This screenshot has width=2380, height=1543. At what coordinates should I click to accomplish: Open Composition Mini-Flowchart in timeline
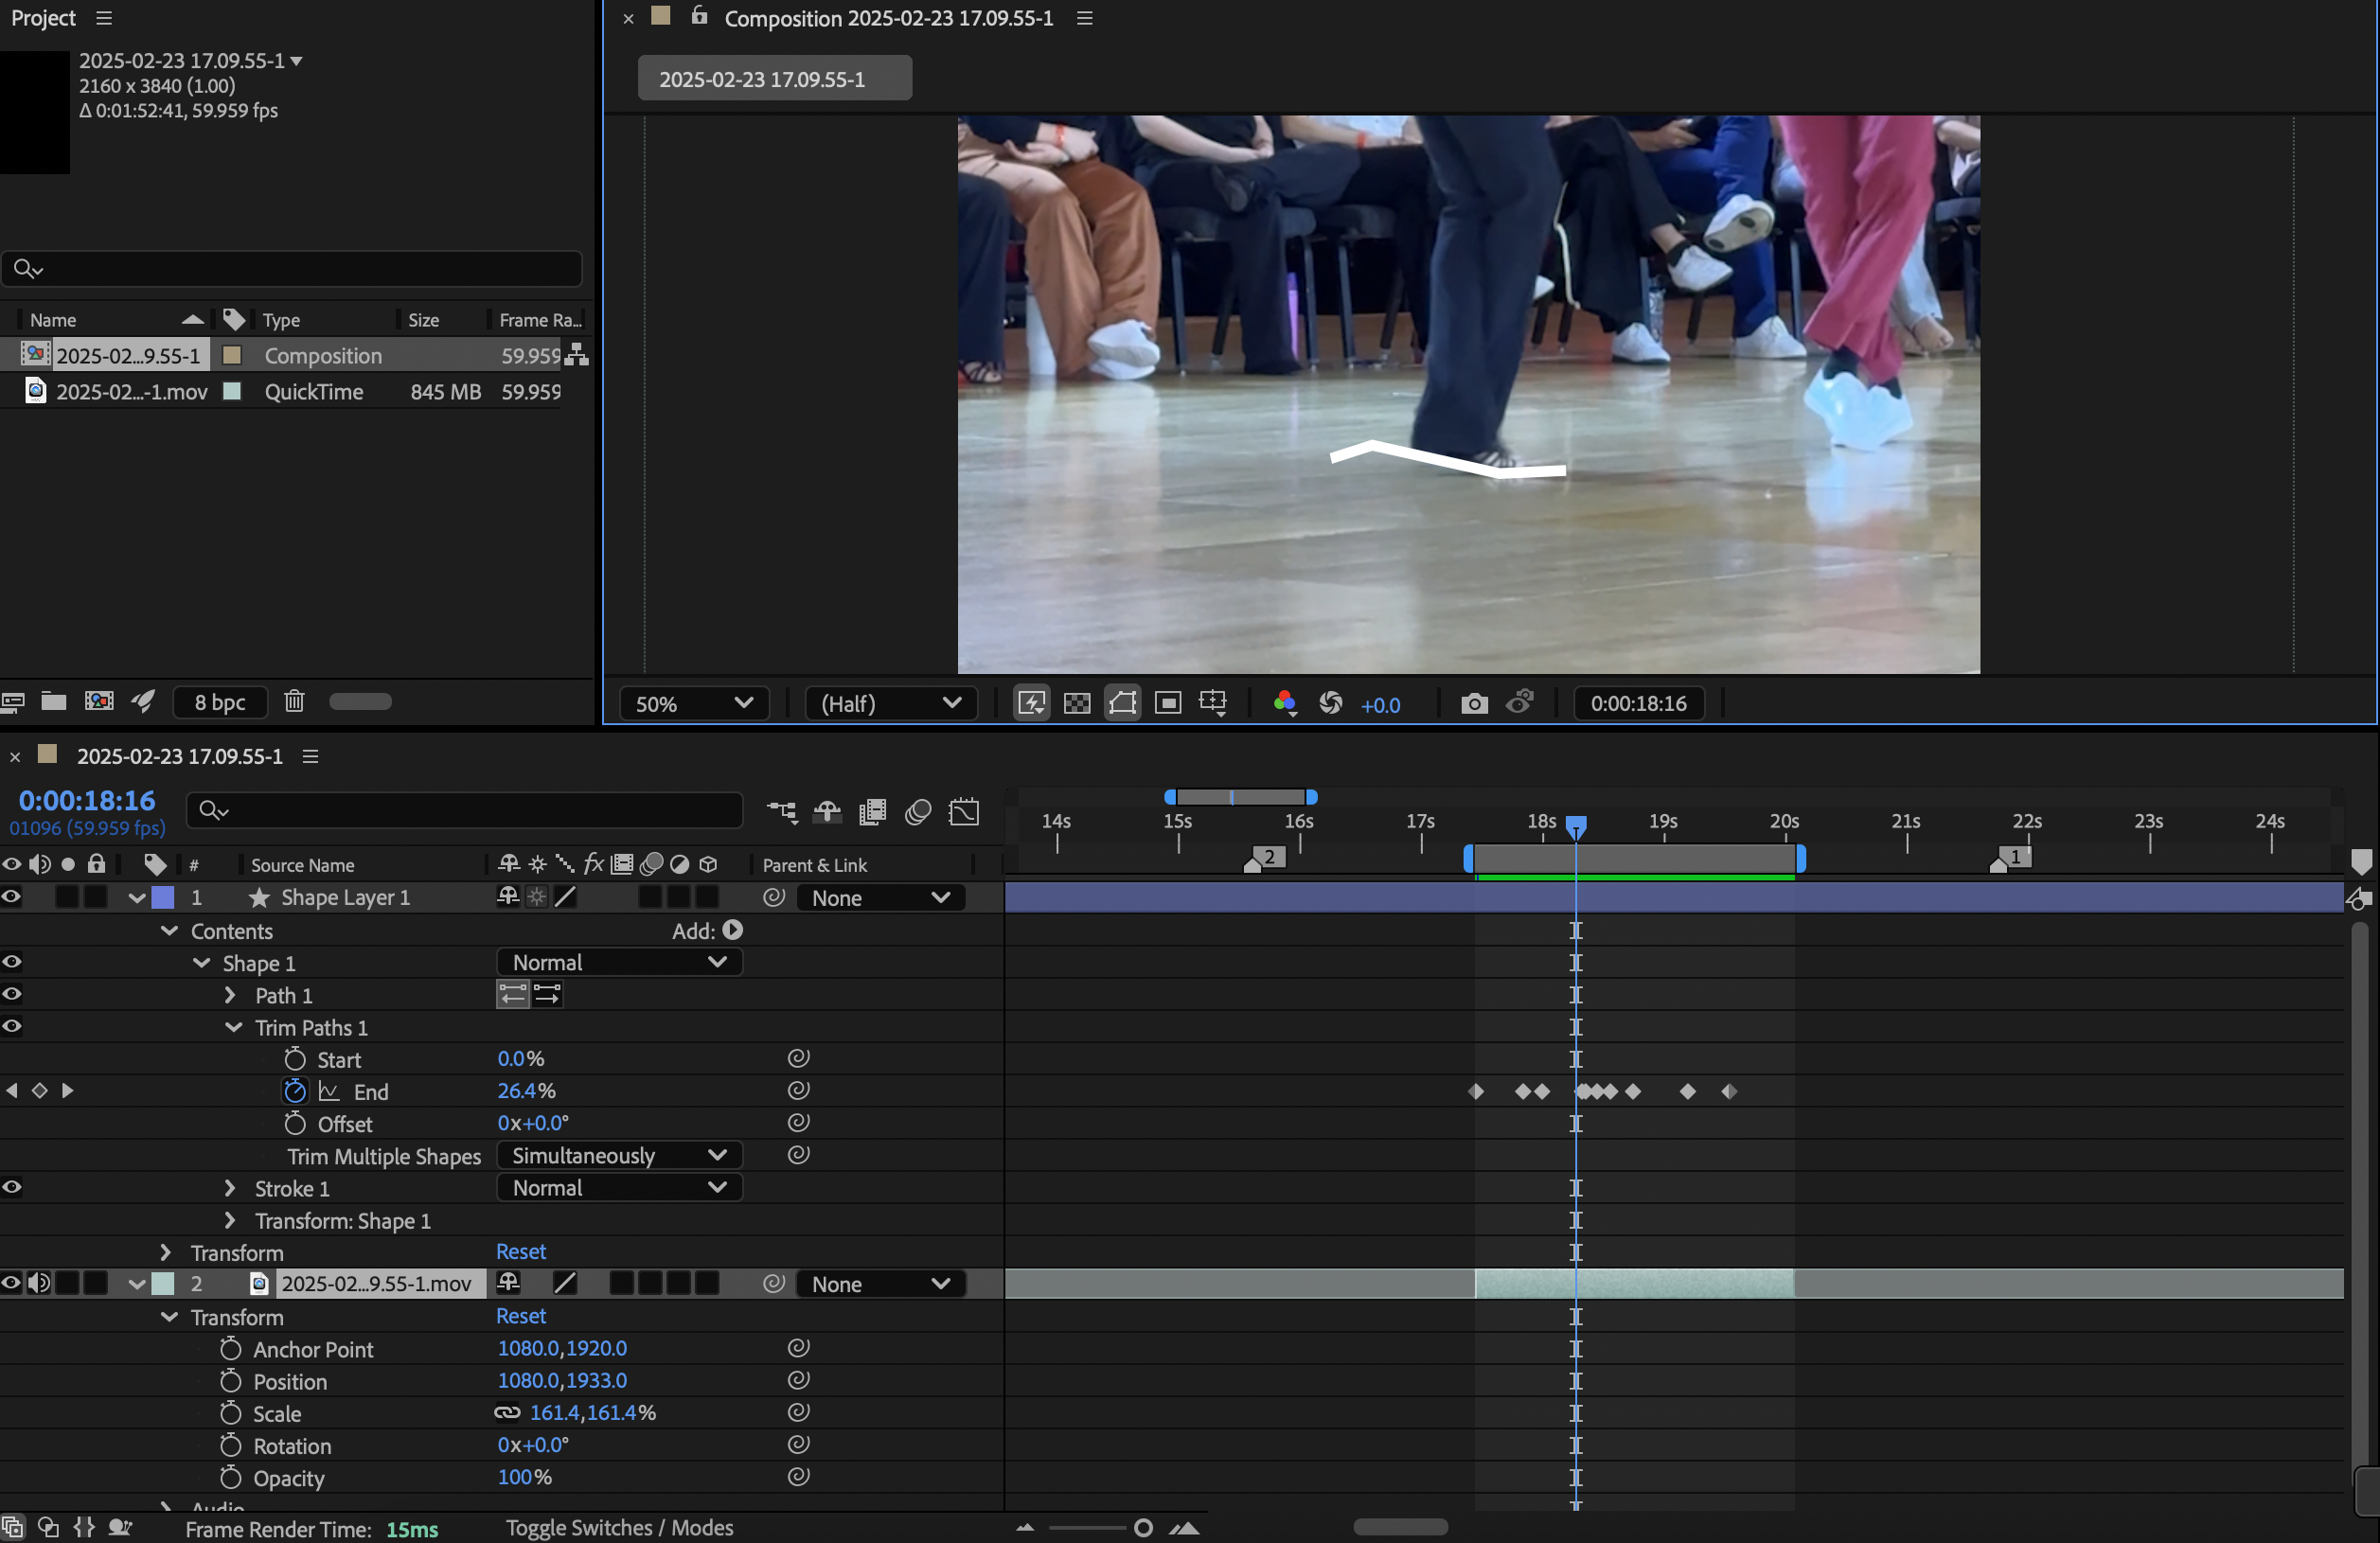click(782, 812)
